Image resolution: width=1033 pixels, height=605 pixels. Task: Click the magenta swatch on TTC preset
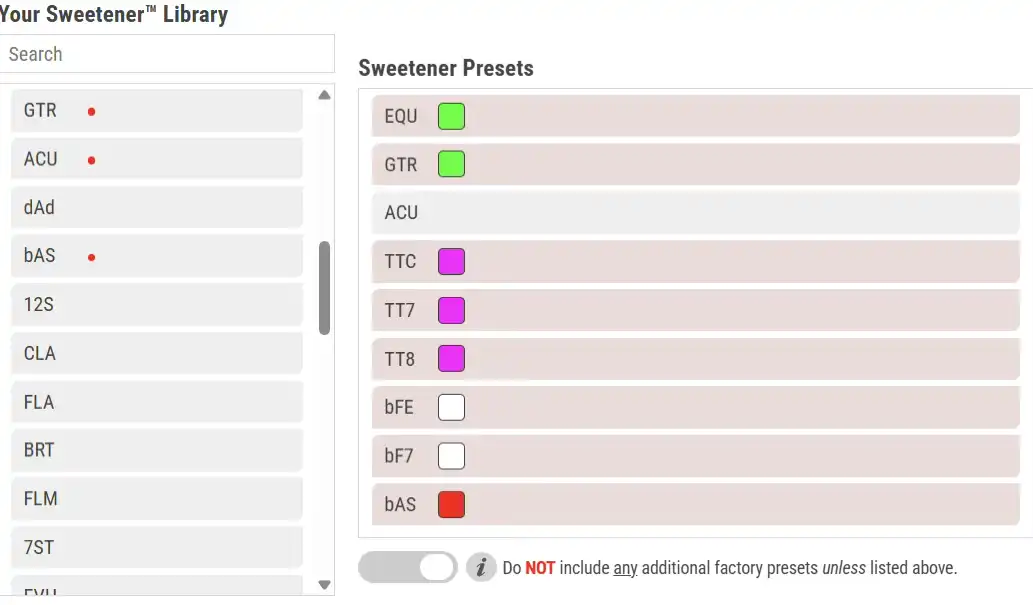point(451,262)
